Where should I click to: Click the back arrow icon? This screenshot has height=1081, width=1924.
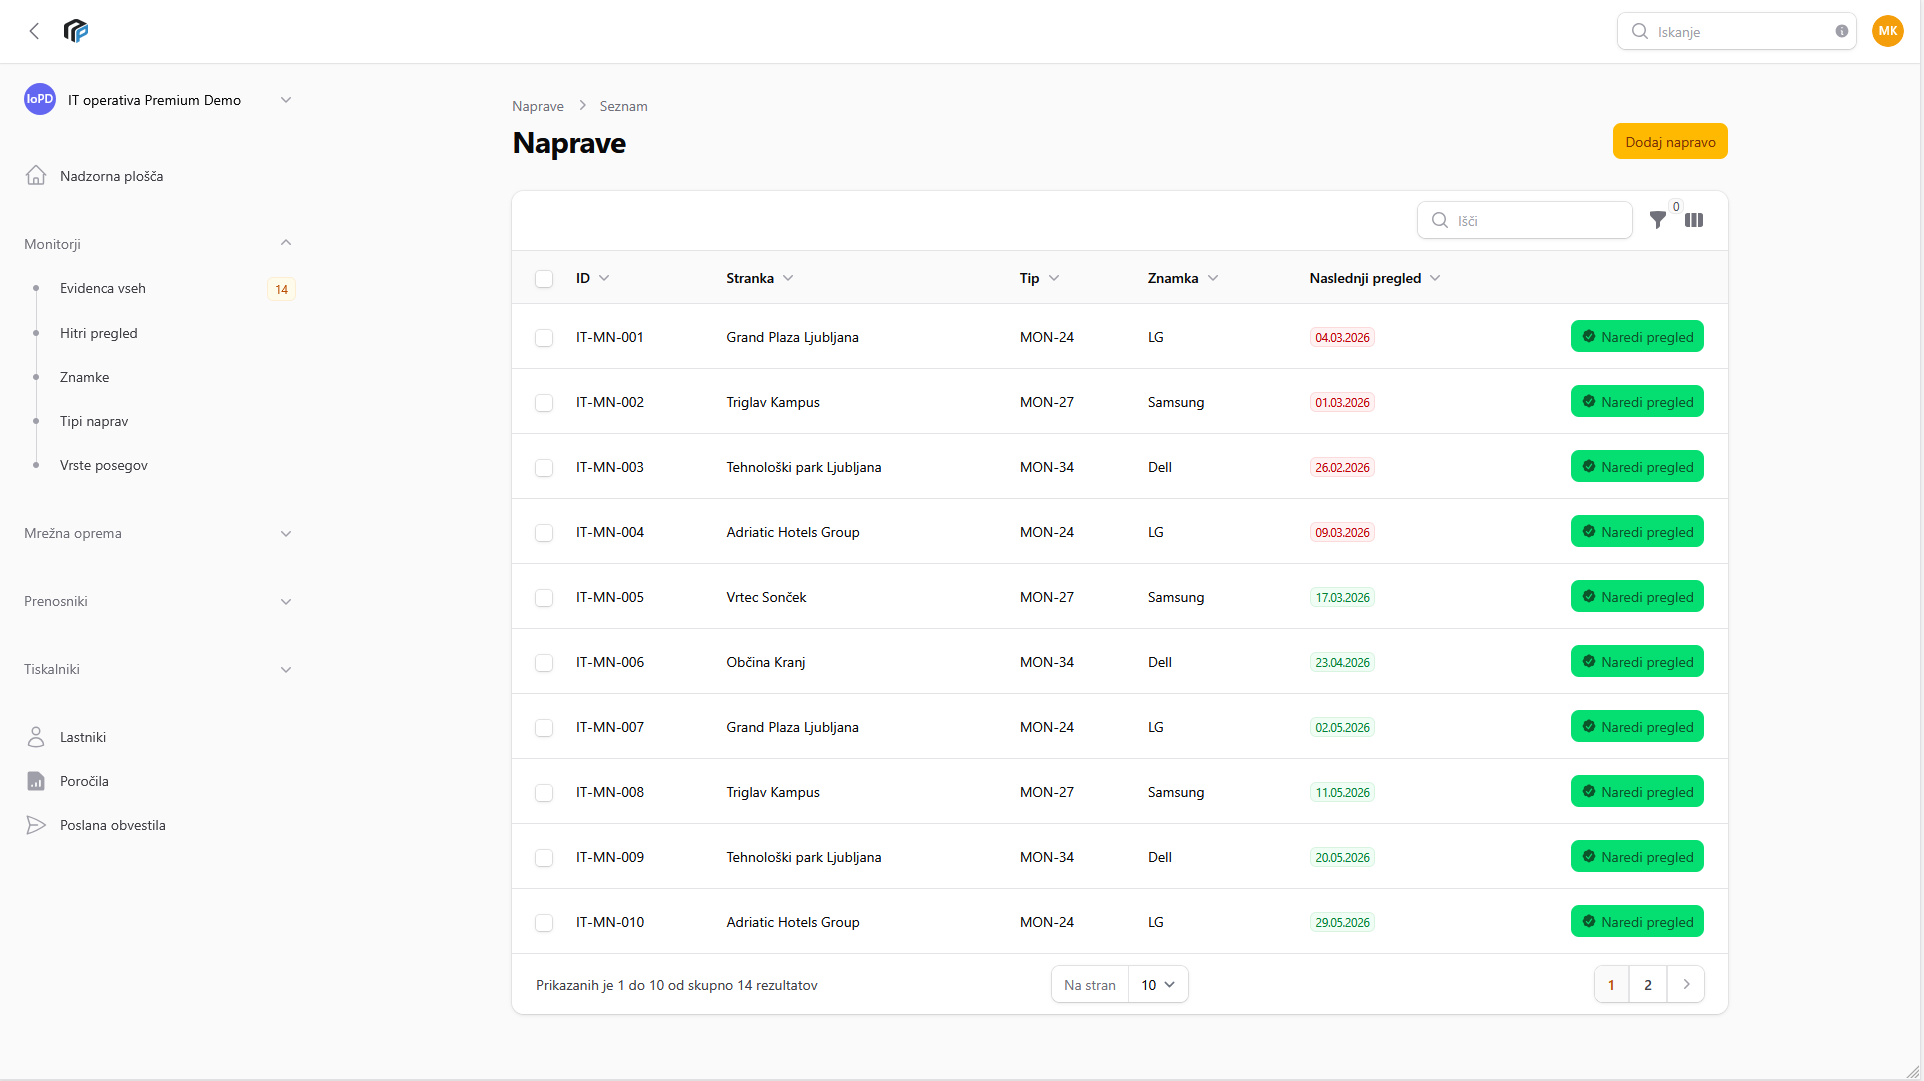point(34,31)
